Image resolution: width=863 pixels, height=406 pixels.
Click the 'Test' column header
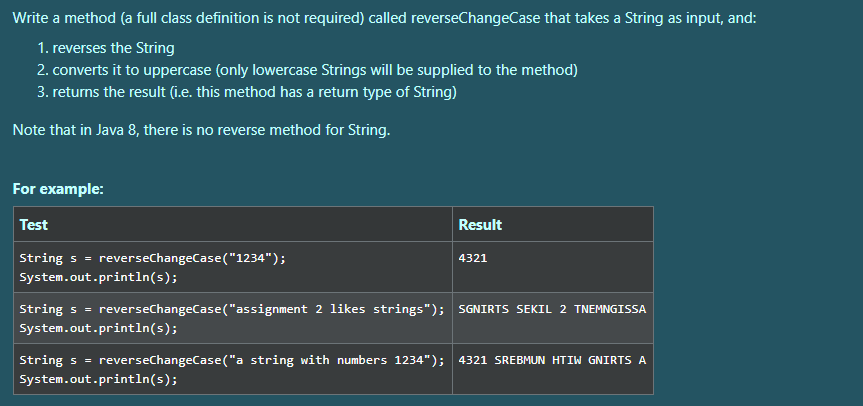(x=34, y=224)
